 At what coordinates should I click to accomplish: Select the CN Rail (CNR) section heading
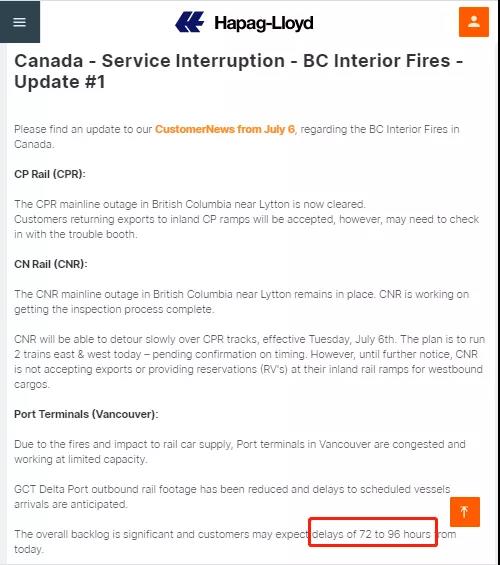click(x=51, y=264)
